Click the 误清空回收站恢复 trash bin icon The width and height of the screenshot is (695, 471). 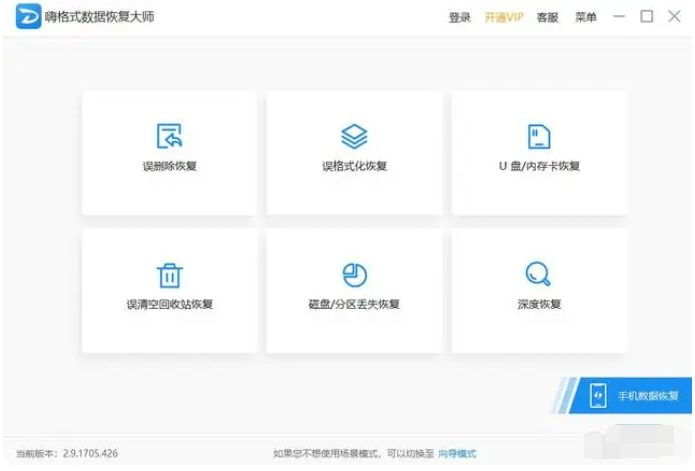(169, 275)
